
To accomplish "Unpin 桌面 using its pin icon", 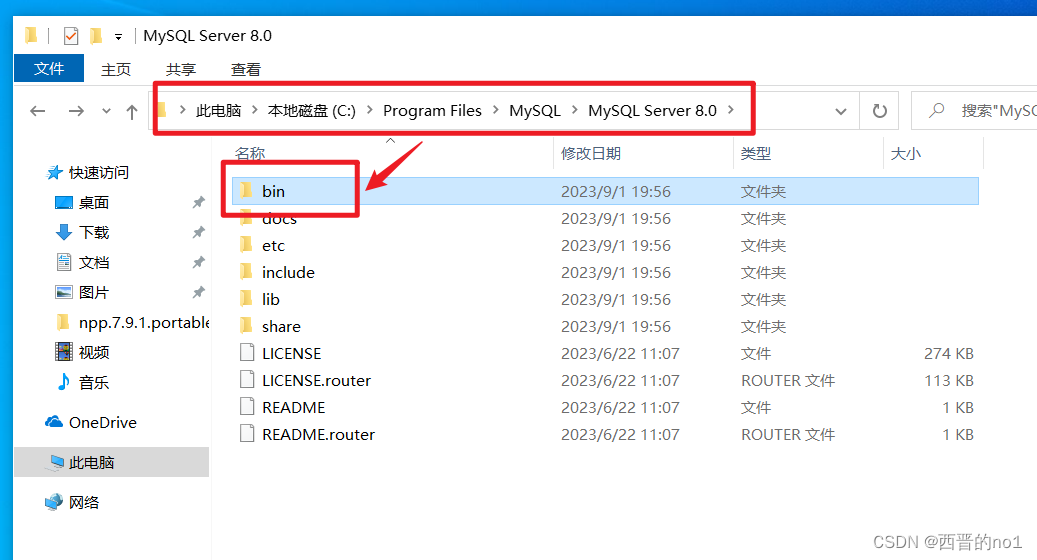I will [x=198, y=202].
